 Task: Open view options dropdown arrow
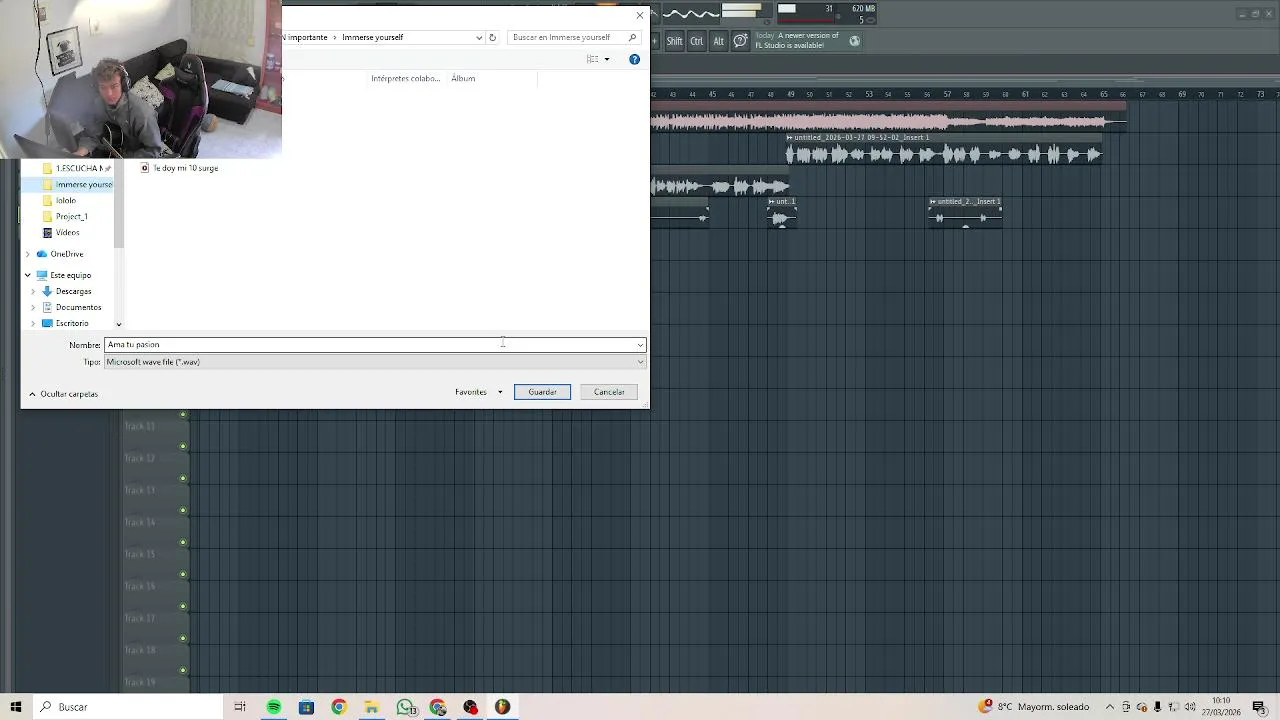tap(607, 59)
